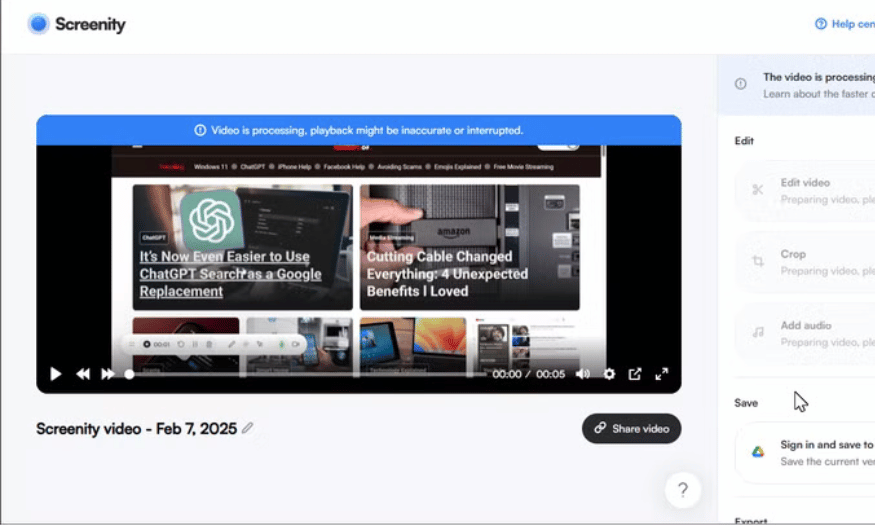
Task: Click the 00:05 duration text
Action: pyautogui.click(x=550, y=374)
